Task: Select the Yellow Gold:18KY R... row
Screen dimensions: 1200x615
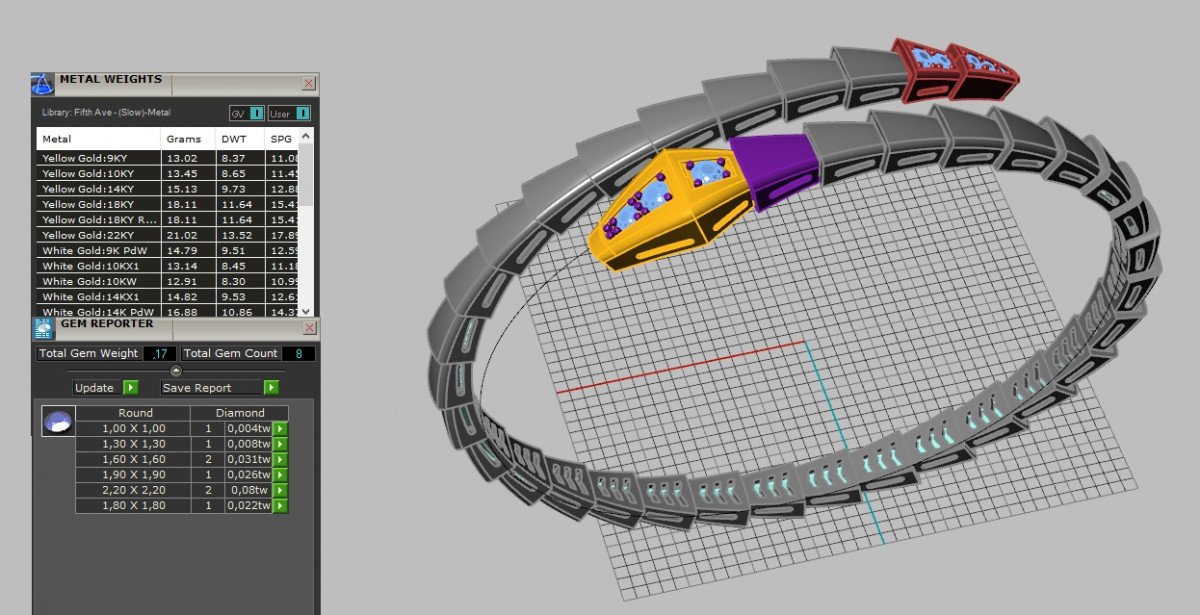Action: tap(168, 220)
